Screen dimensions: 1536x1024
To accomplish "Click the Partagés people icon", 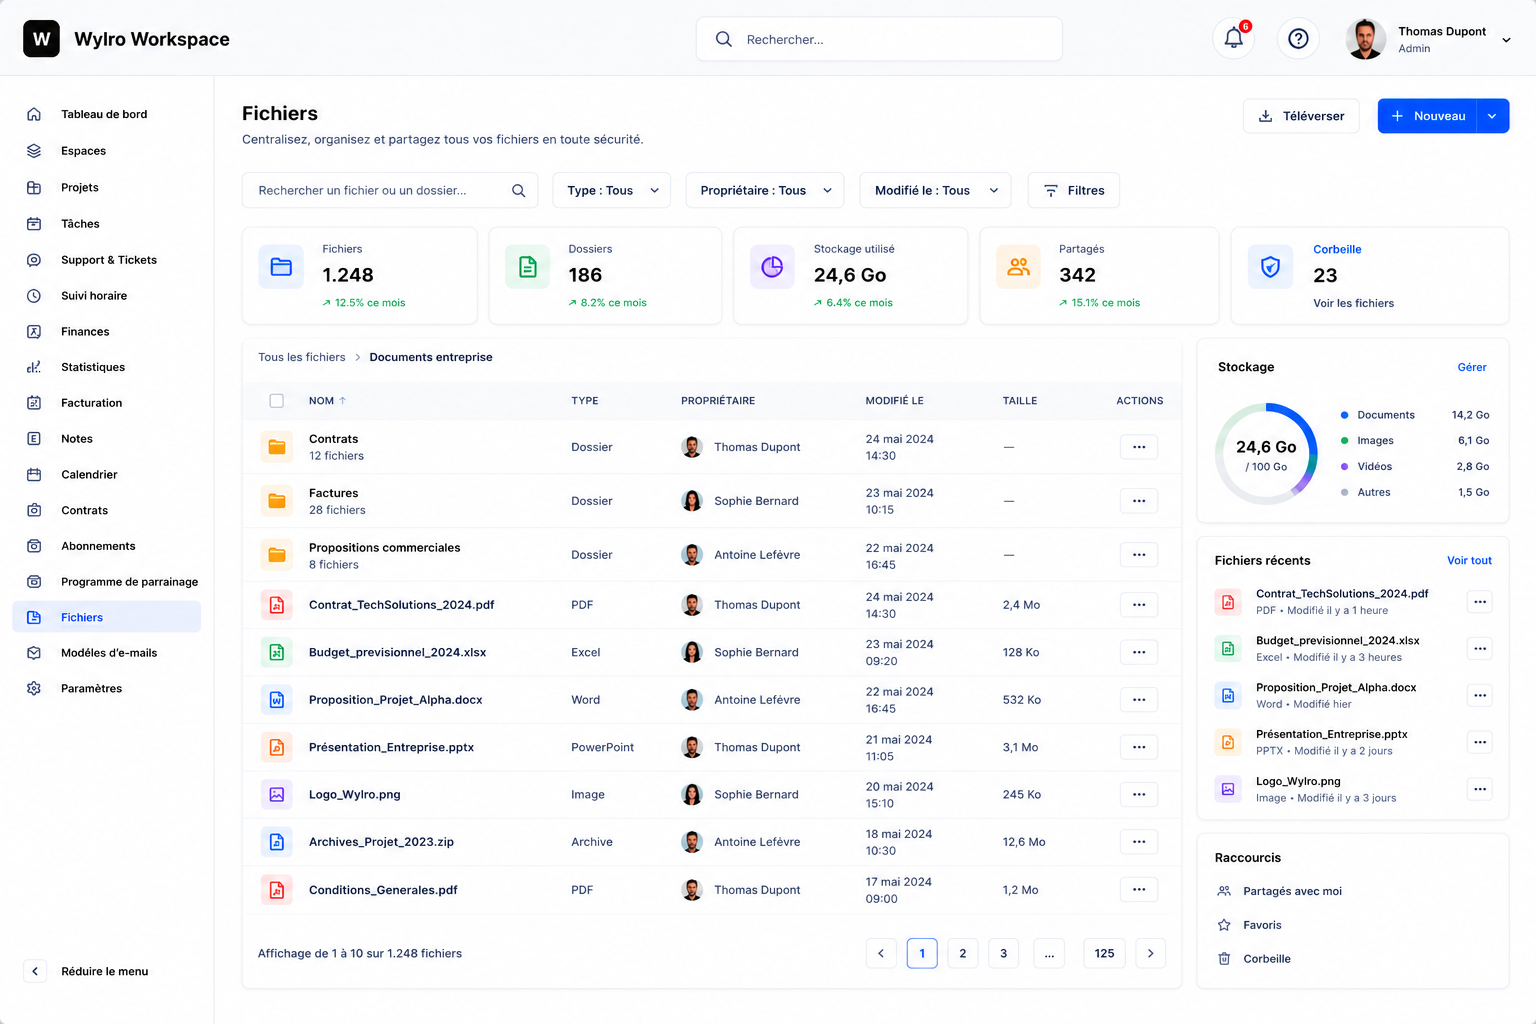I will (1018, 267).
